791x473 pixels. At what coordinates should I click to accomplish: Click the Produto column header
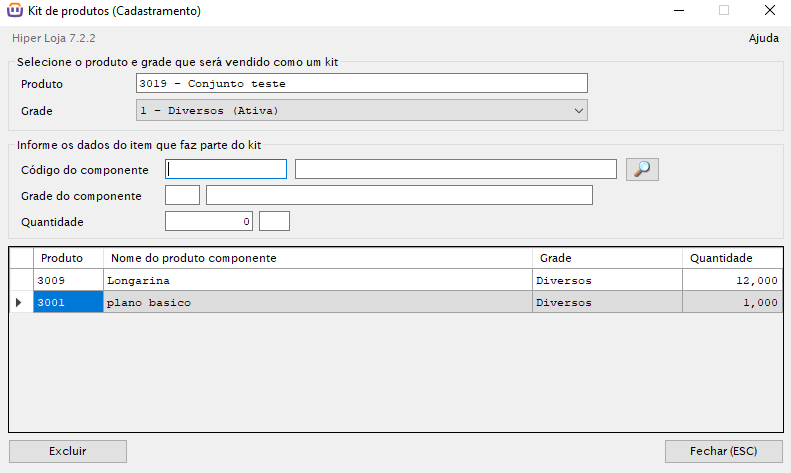point(69,258)
